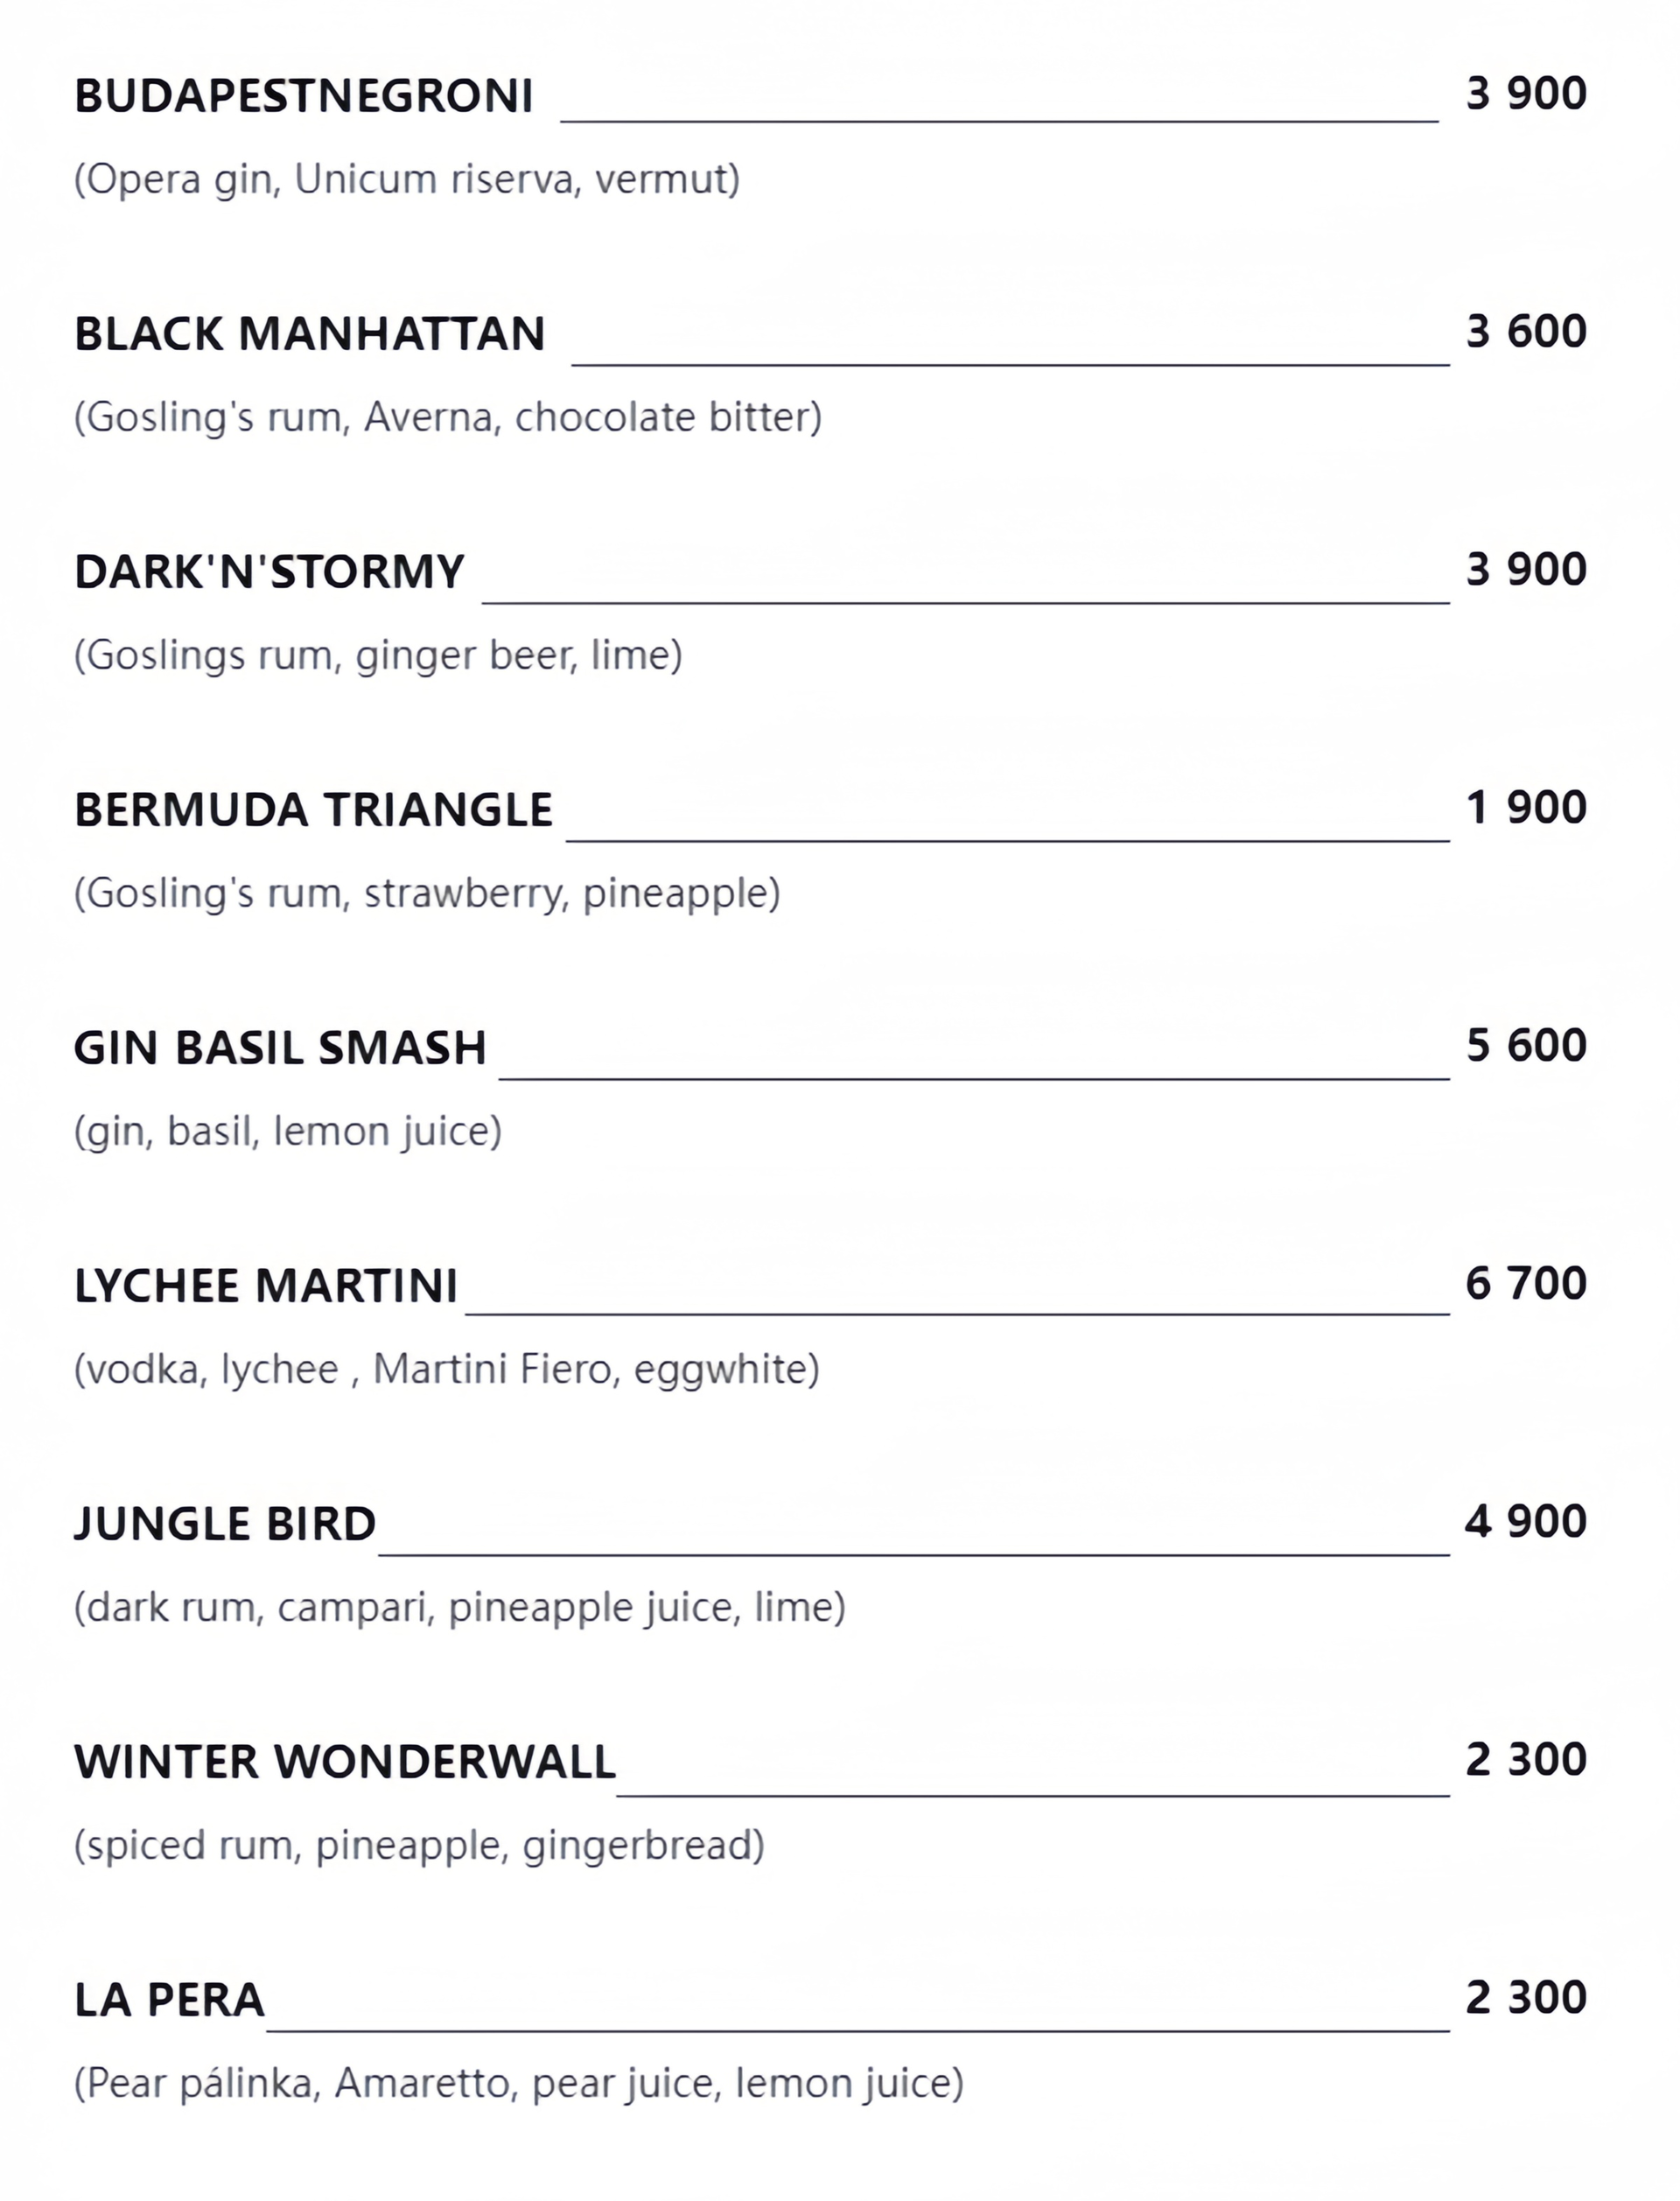The height and width of the screenshot is (2201, 1680).
Task: Click the JUNGLE BIRD menu heading
Action: click(225, 1524)
